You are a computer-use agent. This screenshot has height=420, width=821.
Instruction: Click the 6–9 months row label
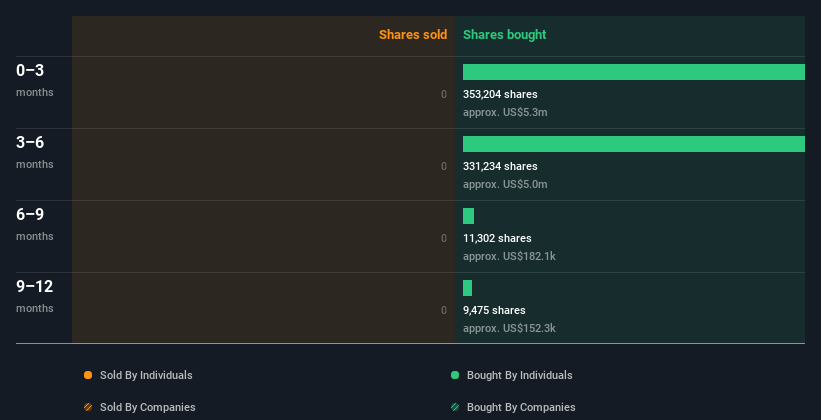coord(35,224)
